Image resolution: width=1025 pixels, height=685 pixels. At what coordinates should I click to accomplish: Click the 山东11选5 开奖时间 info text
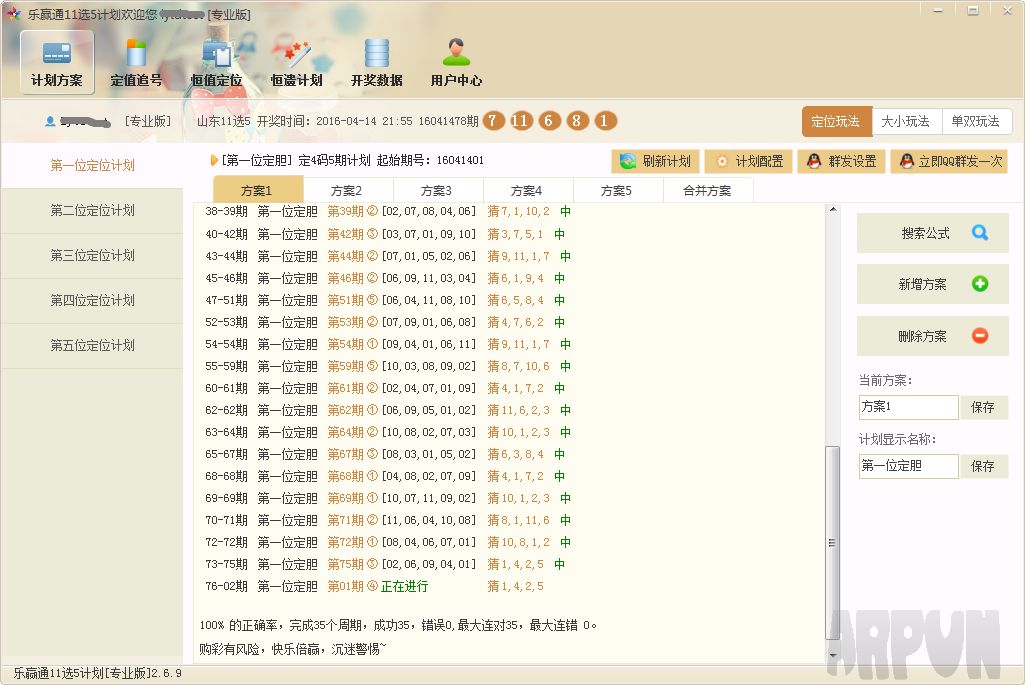point(337,121)
